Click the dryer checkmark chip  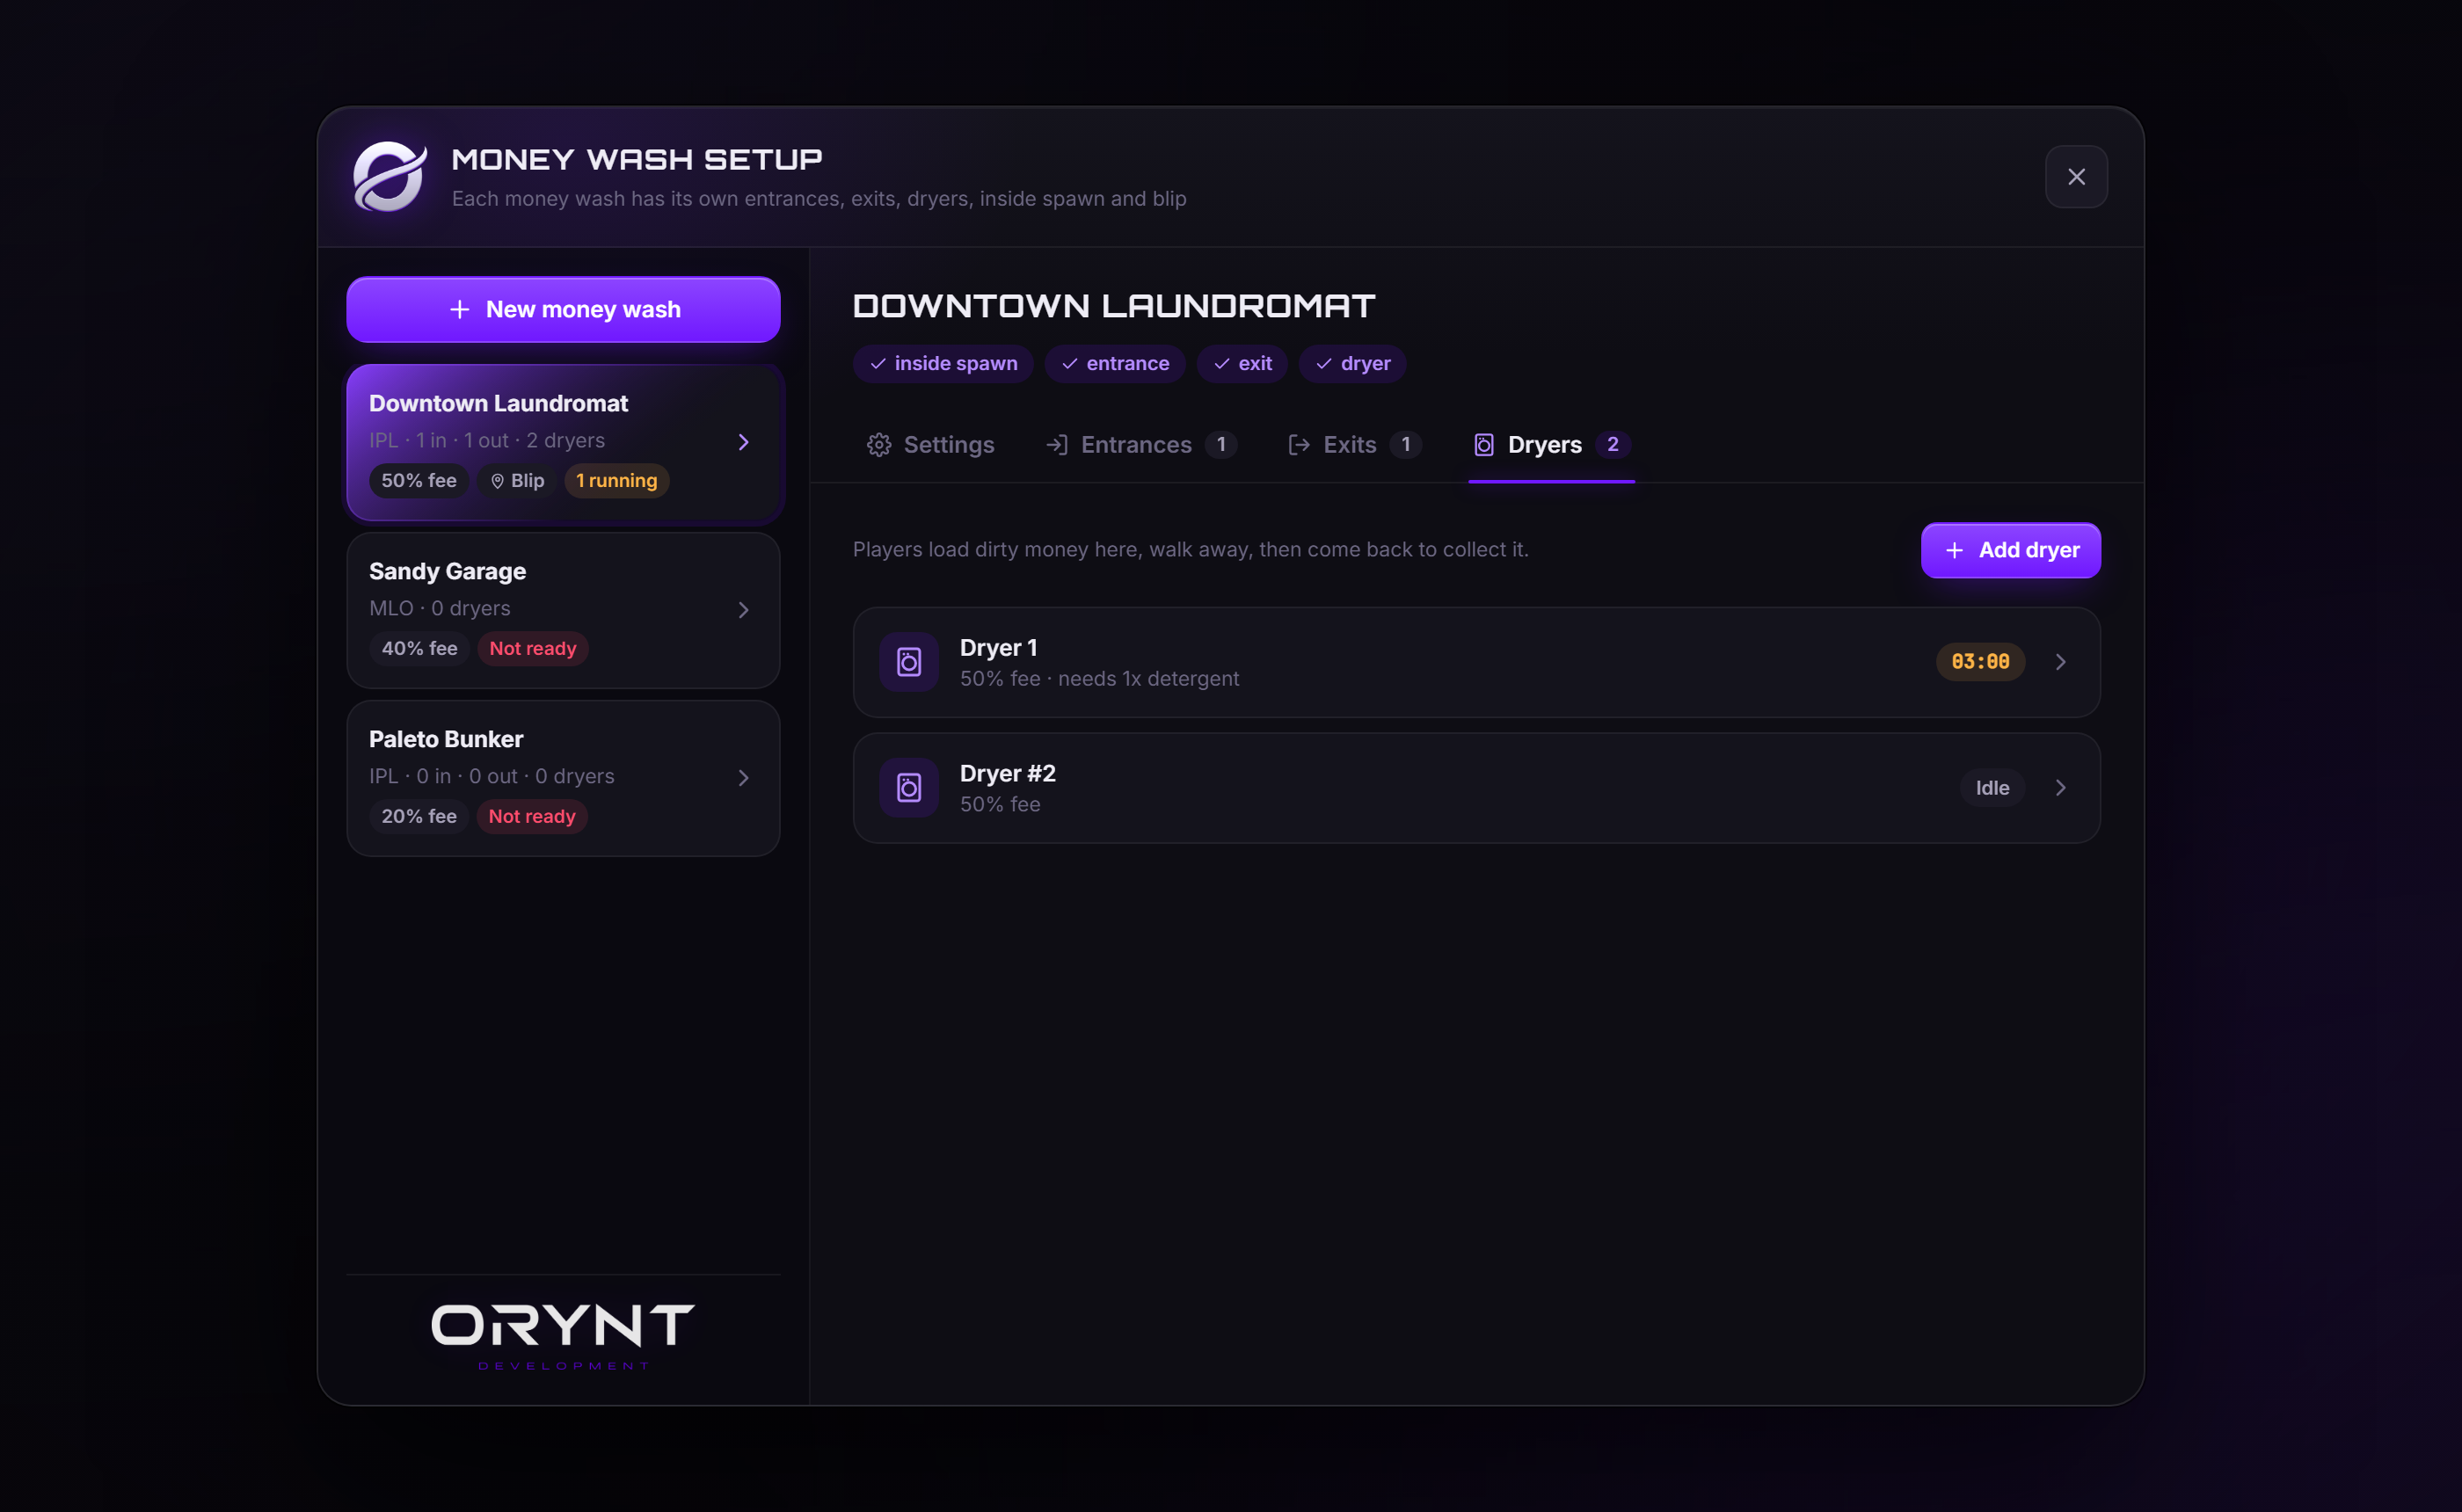click(x=1353, y=364)
